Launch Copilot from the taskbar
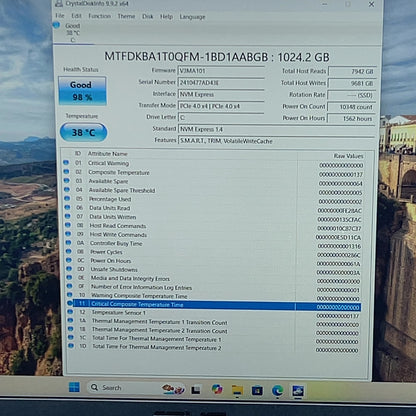 point(217,389)
